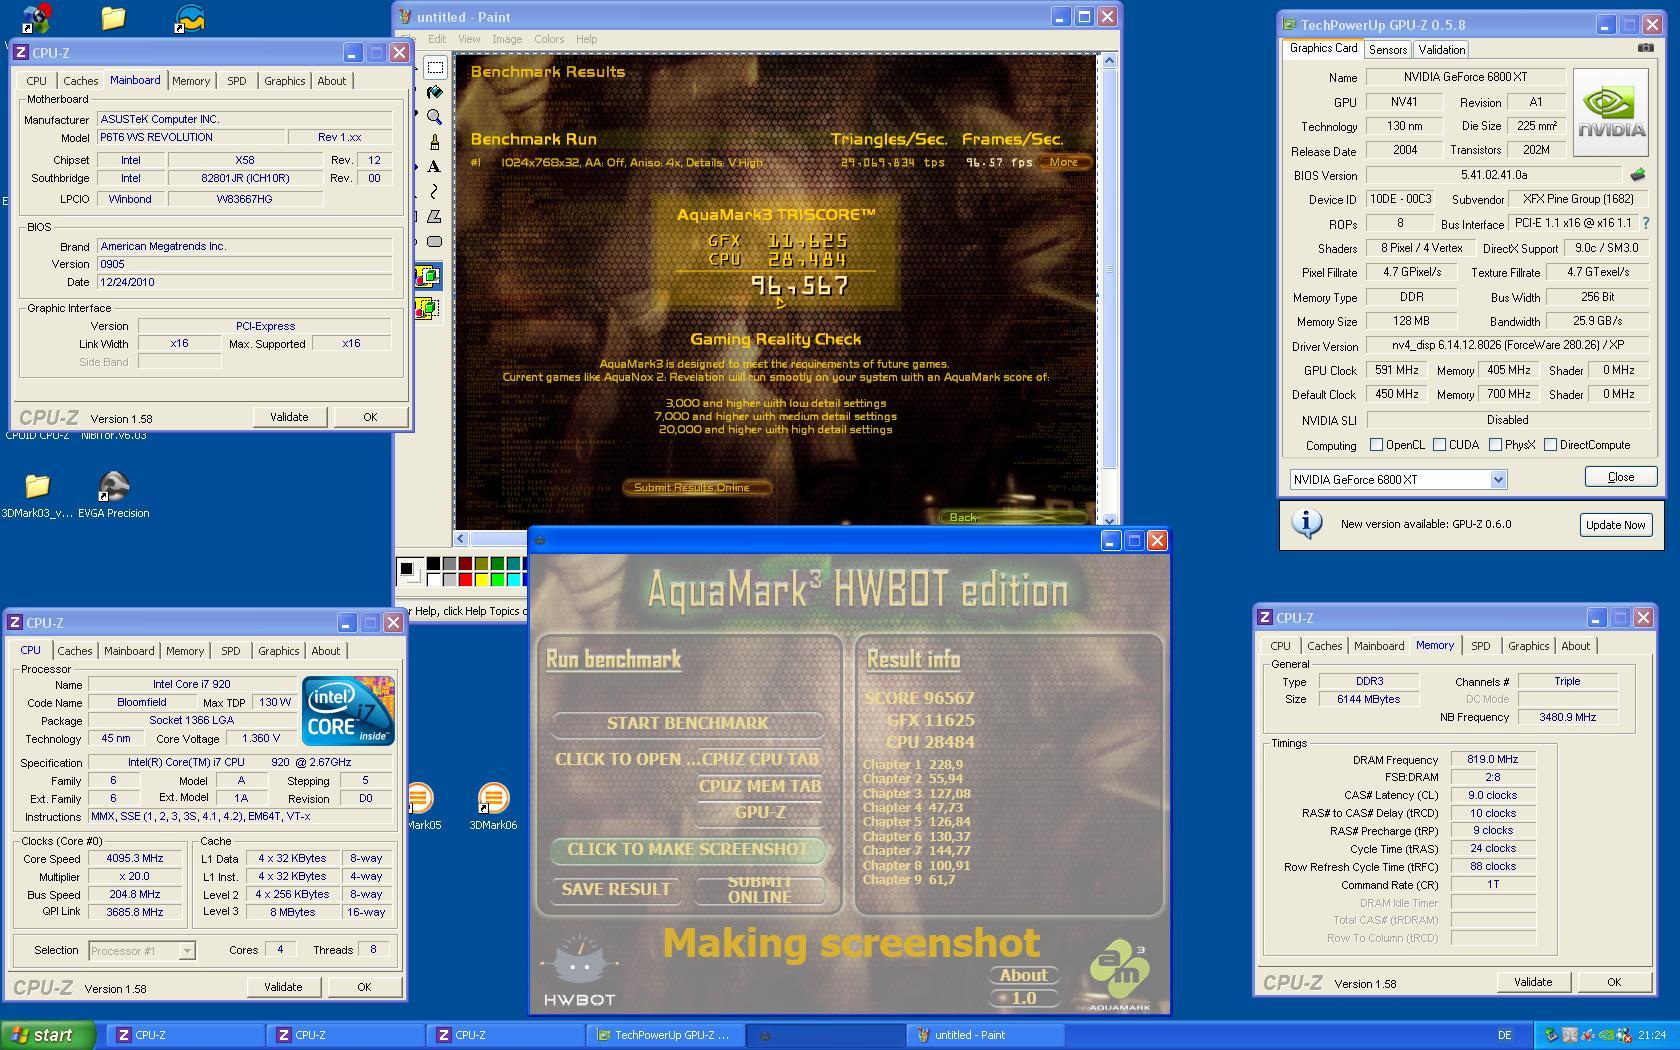Viewport: 1680px width, 1050px height.
Task: Open the plain folder icon on desktop
Action: (x=113, y=17)
